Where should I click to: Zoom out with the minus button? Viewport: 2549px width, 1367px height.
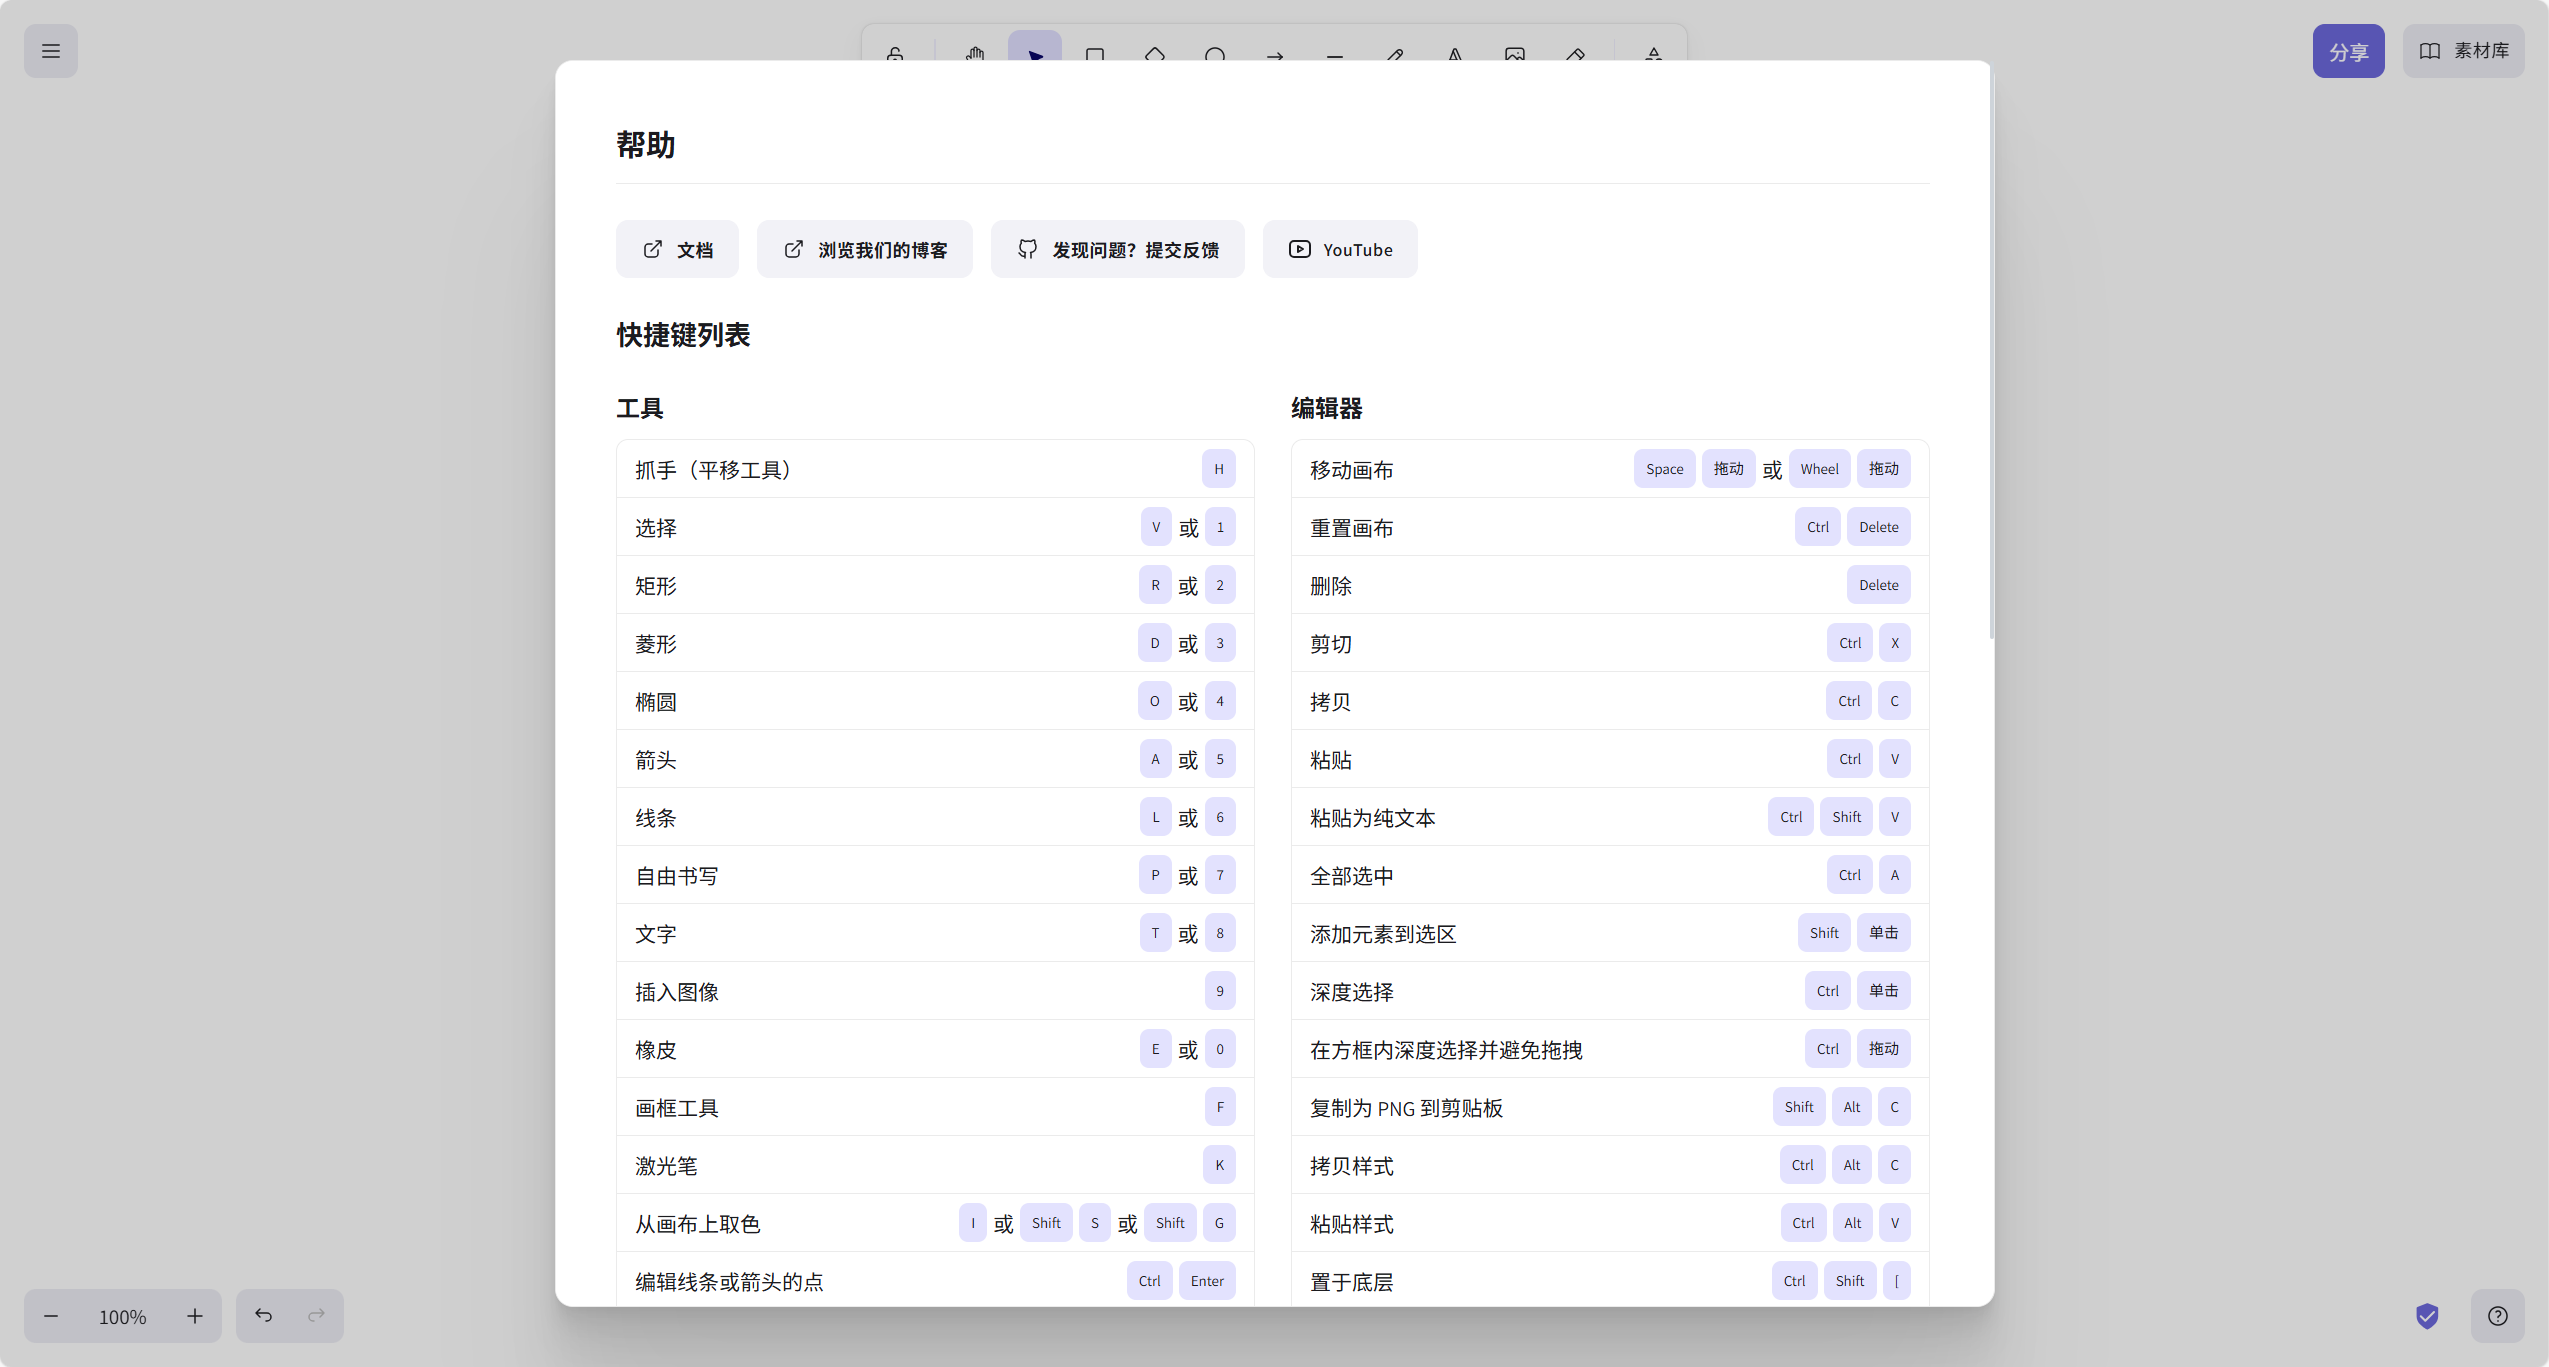click(x=51, y=1316)
